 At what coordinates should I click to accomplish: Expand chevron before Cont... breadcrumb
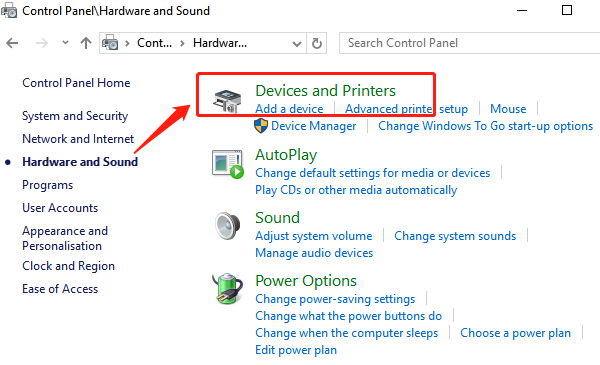[127, 43]
